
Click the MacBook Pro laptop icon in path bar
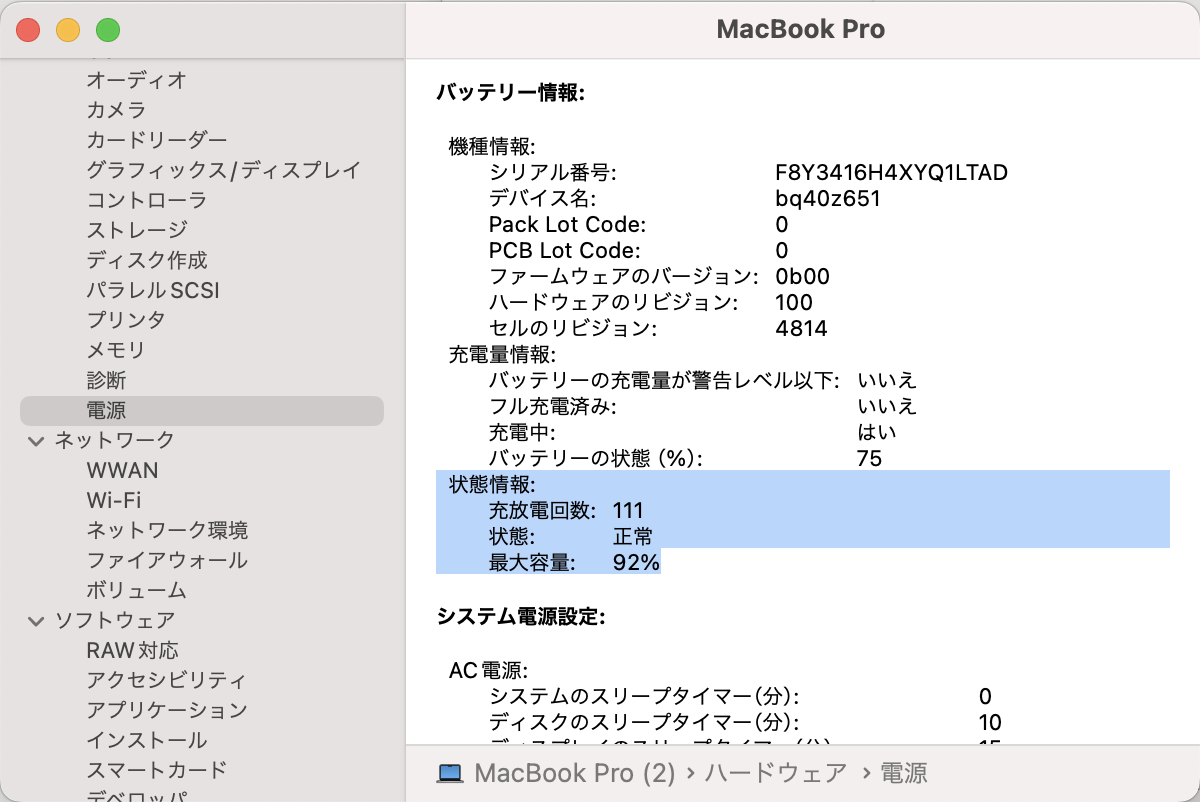(451, 773)
